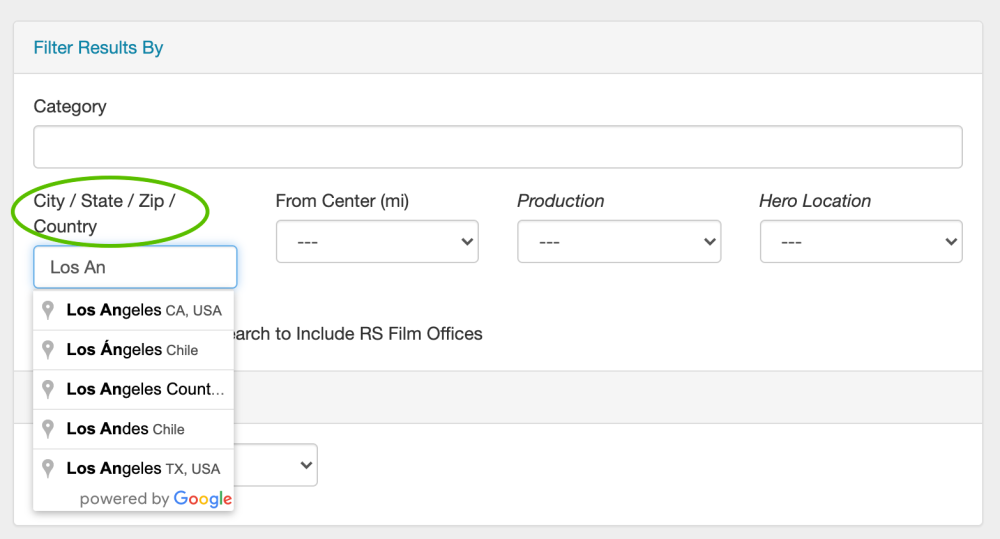Click the Include RS Film Offices label text
The image size is (1000, 539).
[360, 333]
